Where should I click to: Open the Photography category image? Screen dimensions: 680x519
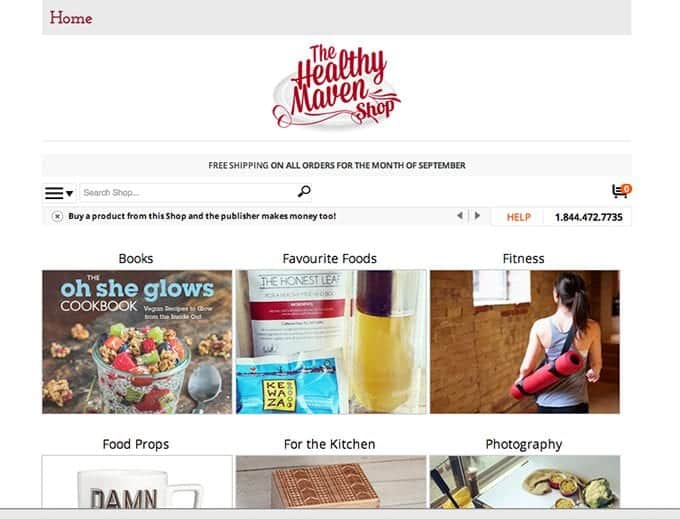click(x=525, y=482)
